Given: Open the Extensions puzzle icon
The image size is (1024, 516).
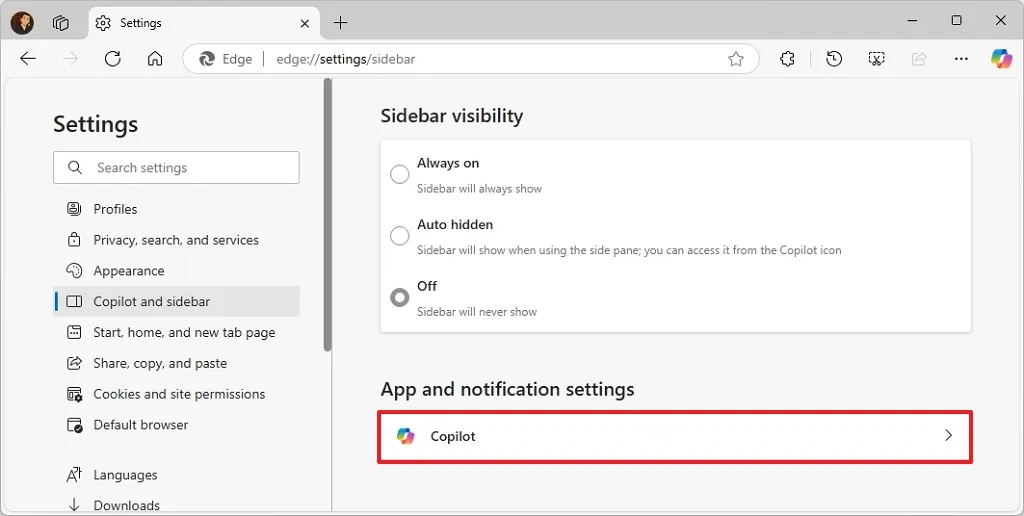Looking at the screenshot, I should [x=788, y=59].
